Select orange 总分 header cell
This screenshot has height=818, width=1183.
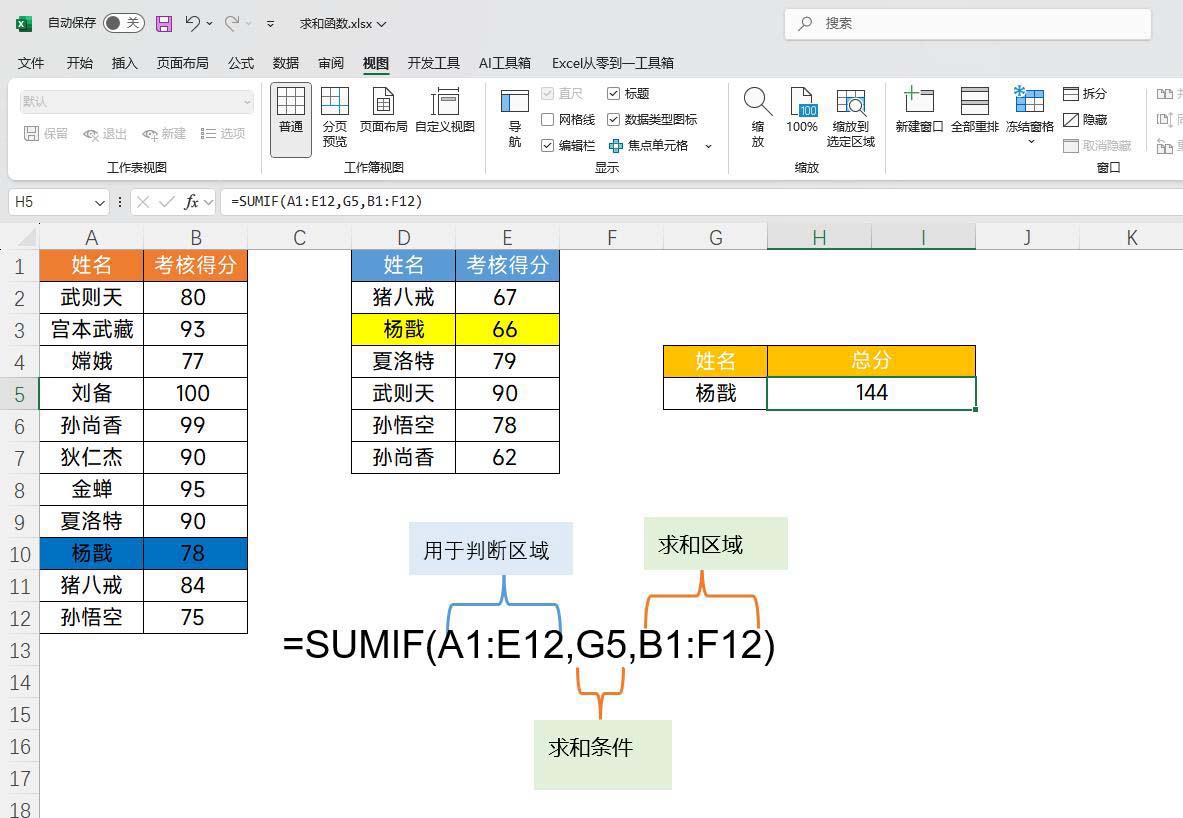point(871,361)
